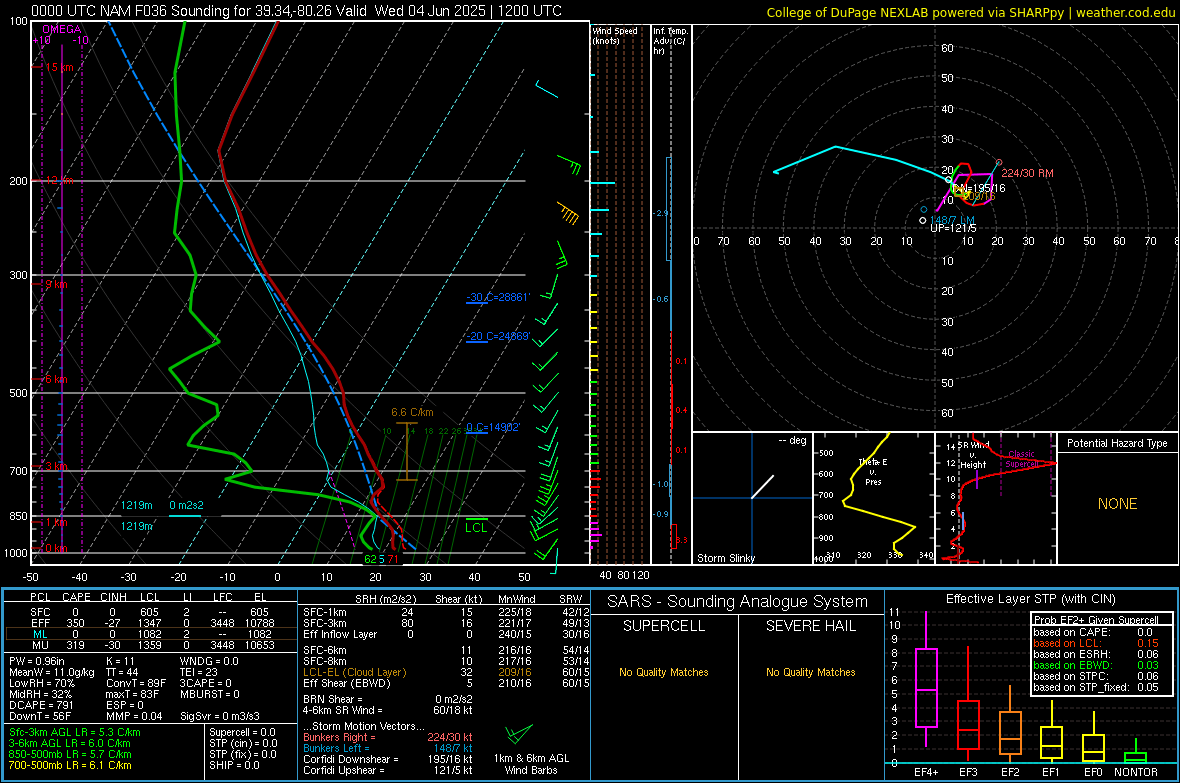This screenshot has width=1180, height=783.
Task: Click the Theta-E v. Pres label
Action: tap(873, 471)
